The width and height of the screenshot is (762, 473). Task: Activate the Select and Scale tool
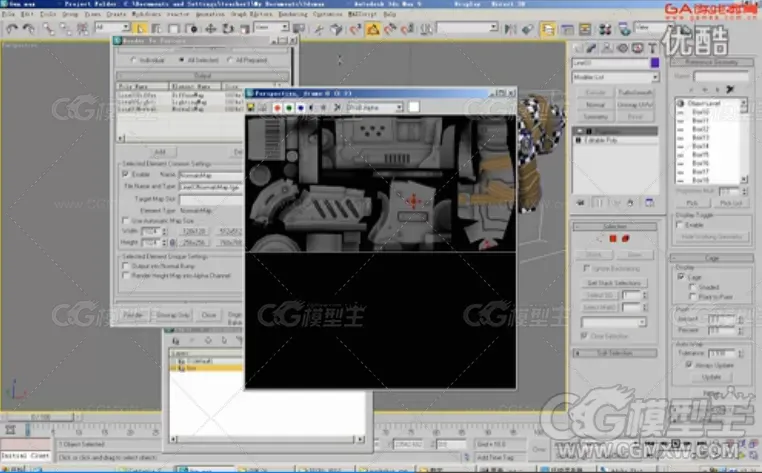244,29
